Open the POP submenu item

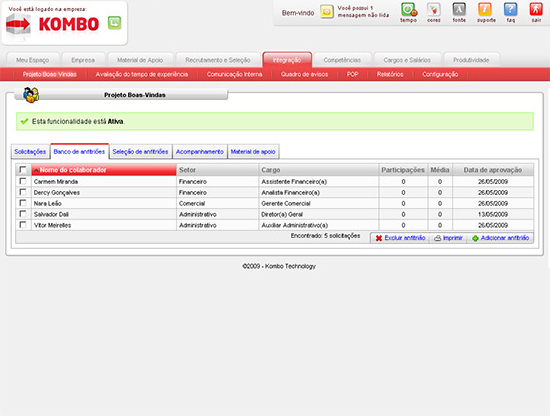point(353,74)
